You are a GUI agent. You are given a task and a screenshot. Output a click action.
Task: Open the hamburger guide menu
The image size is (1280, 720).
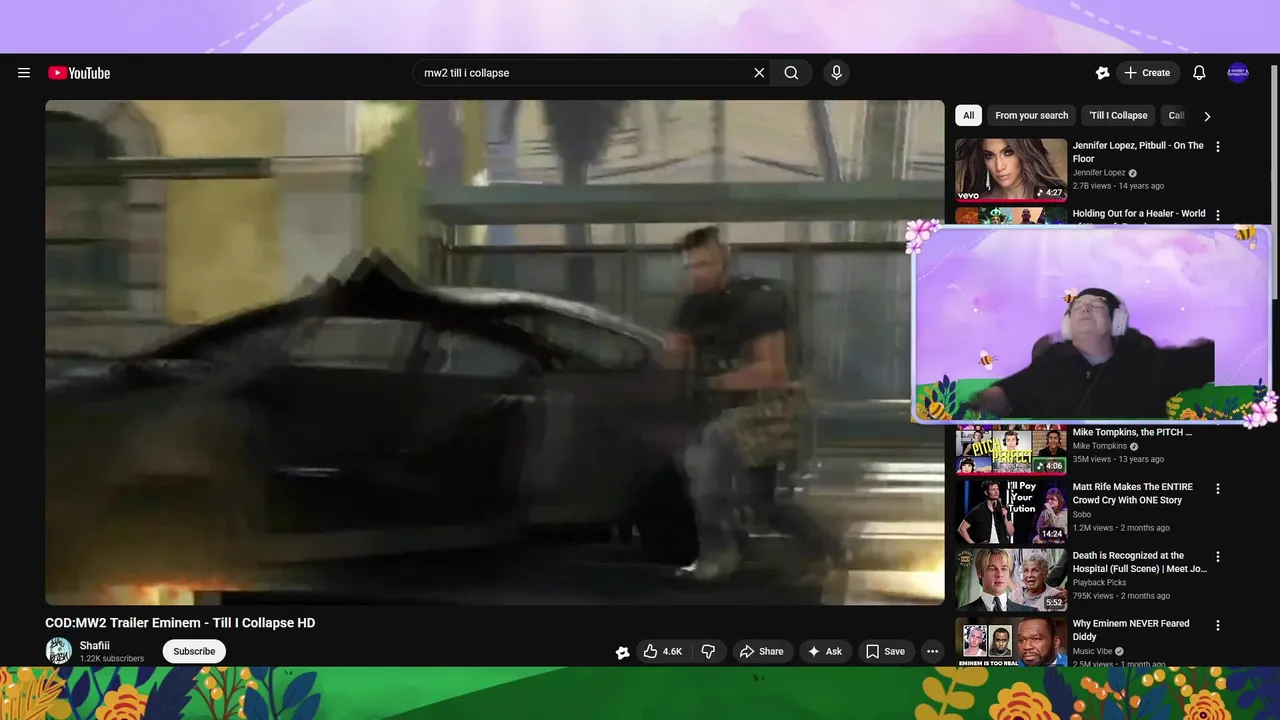click(x=24, y=73)
